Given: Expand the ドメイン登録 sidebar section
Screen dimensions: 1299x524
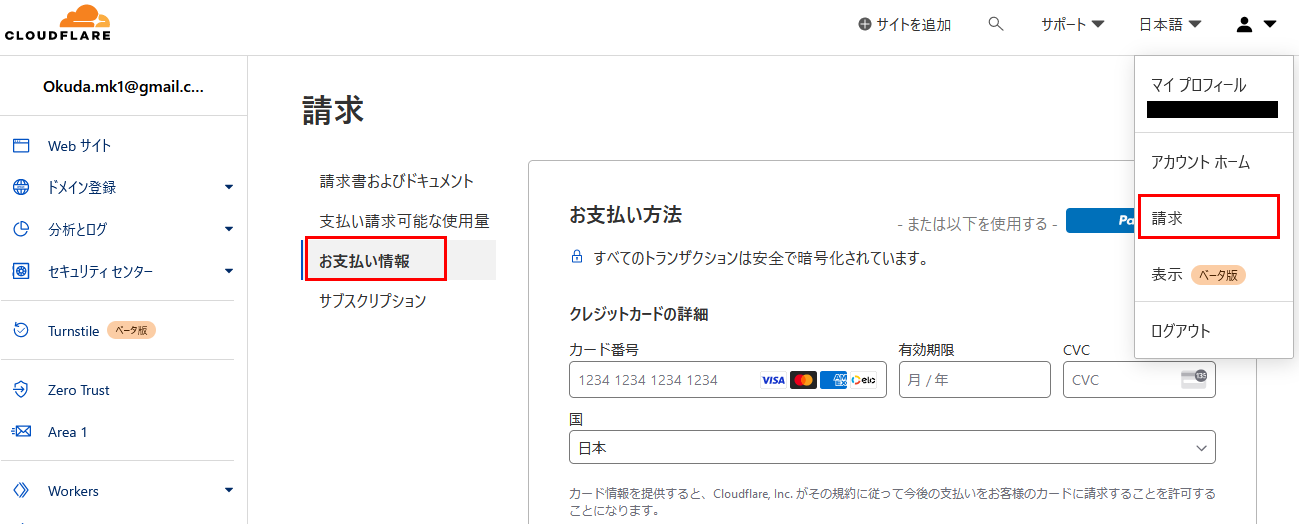Looking at the screenshot, I should tap(228, 187).
